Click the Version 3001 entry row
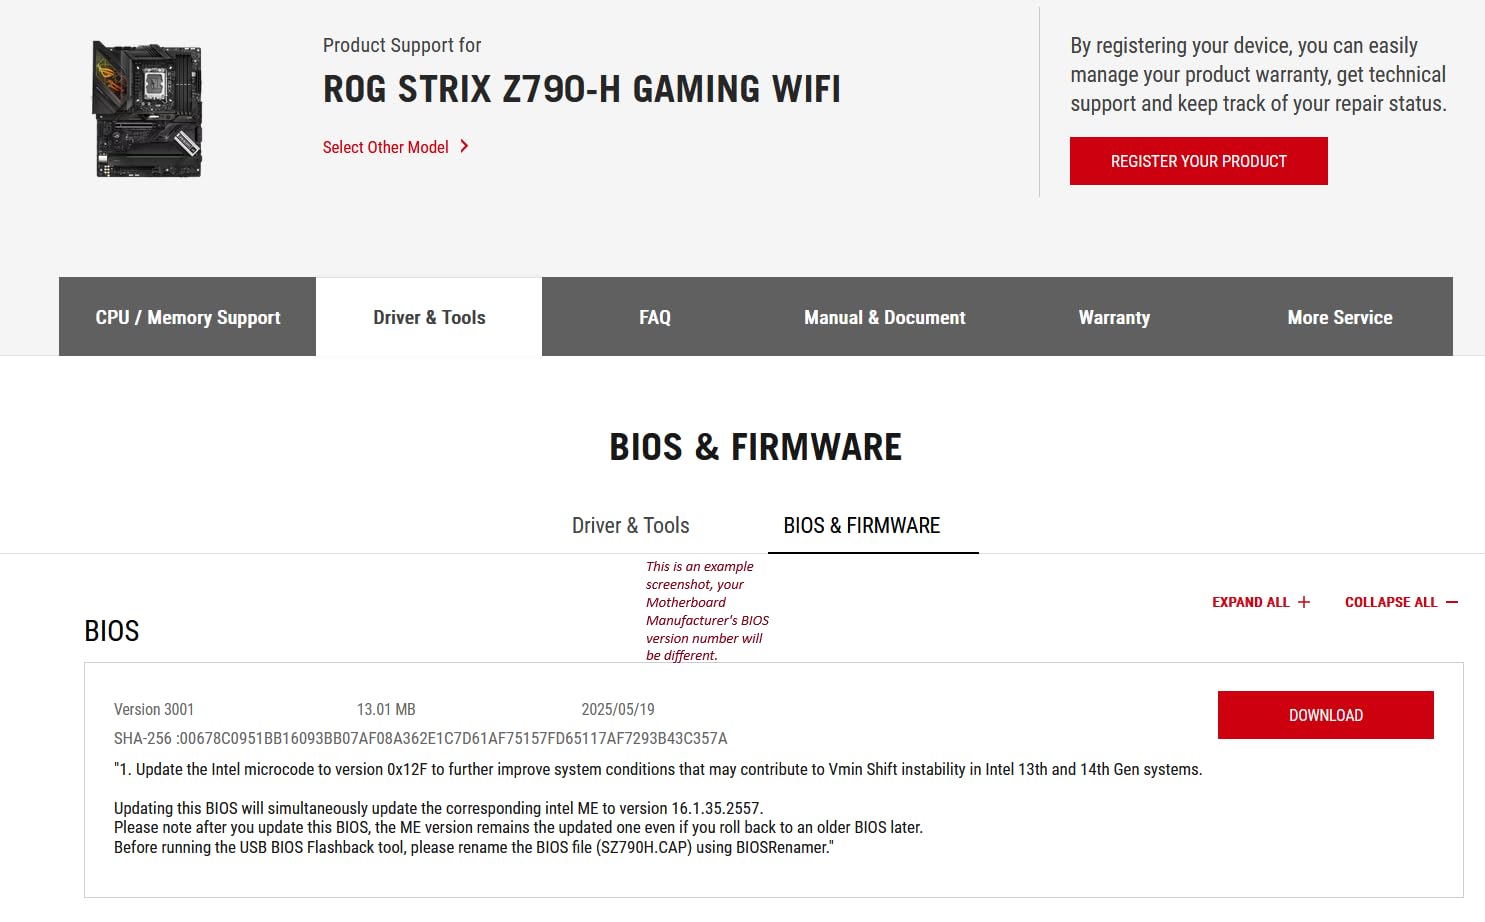Image resolution: width=1485 pixels, height=922 pixels. (154, 709)
